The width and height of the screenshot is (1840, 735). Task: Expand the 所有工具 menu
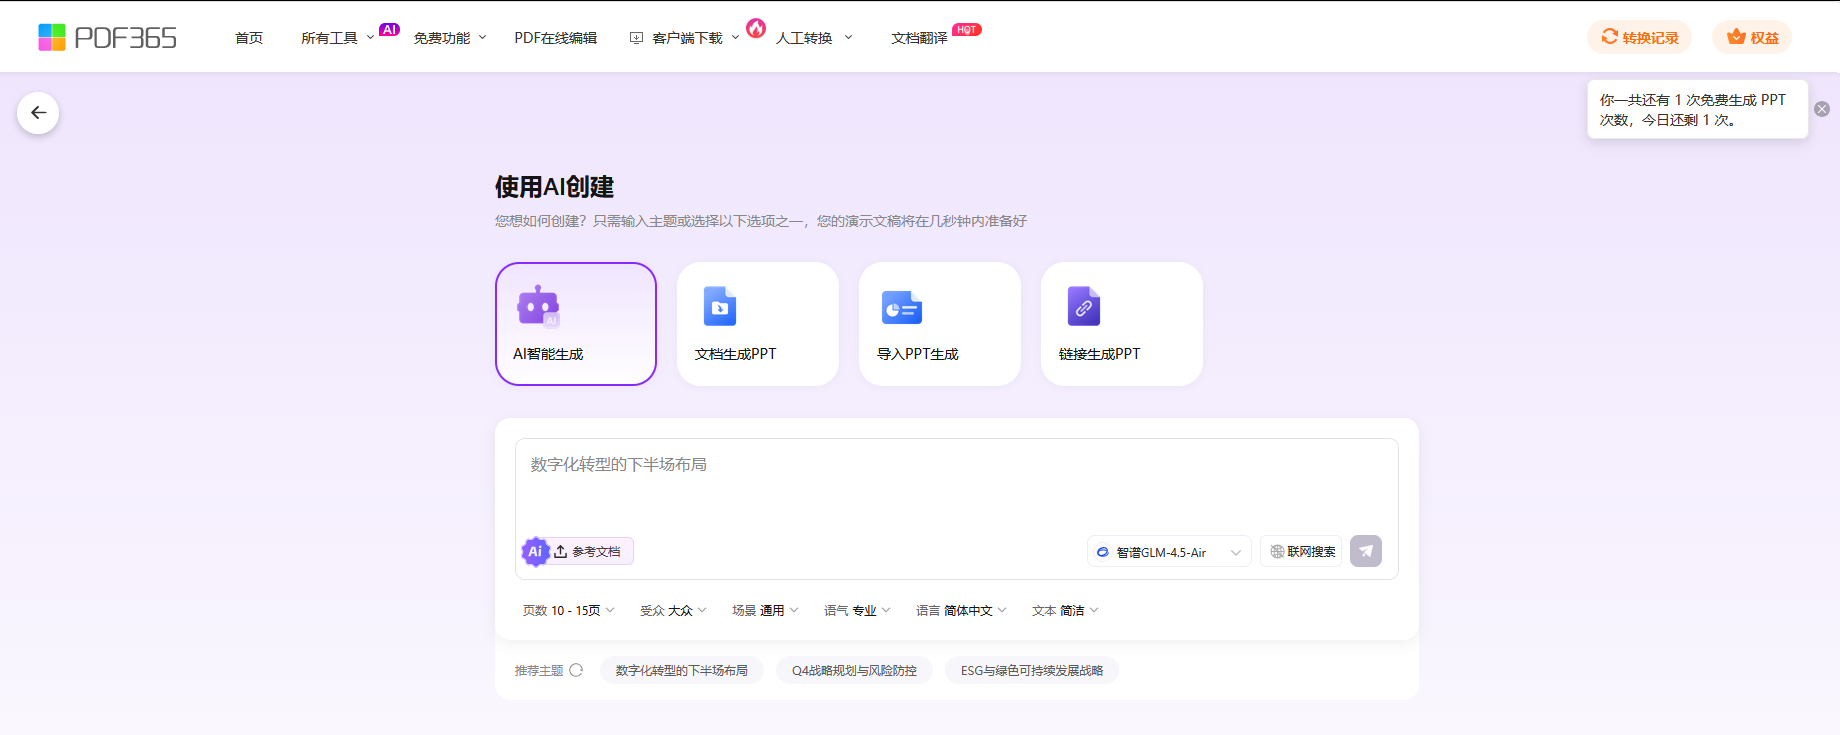click(x=338, y=38)
